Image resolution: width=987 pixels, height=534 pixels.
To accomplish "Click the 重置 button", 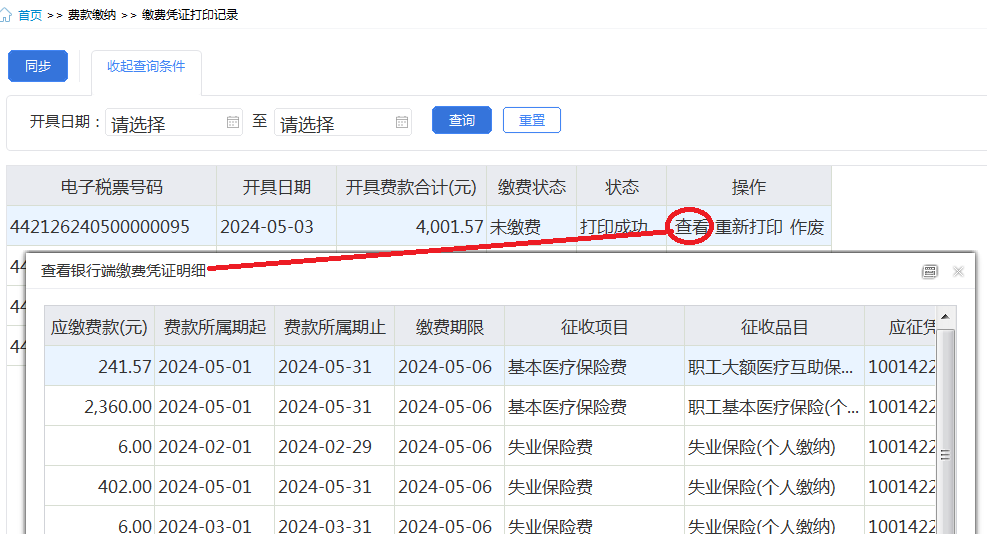I will click(x=532, y=120).
